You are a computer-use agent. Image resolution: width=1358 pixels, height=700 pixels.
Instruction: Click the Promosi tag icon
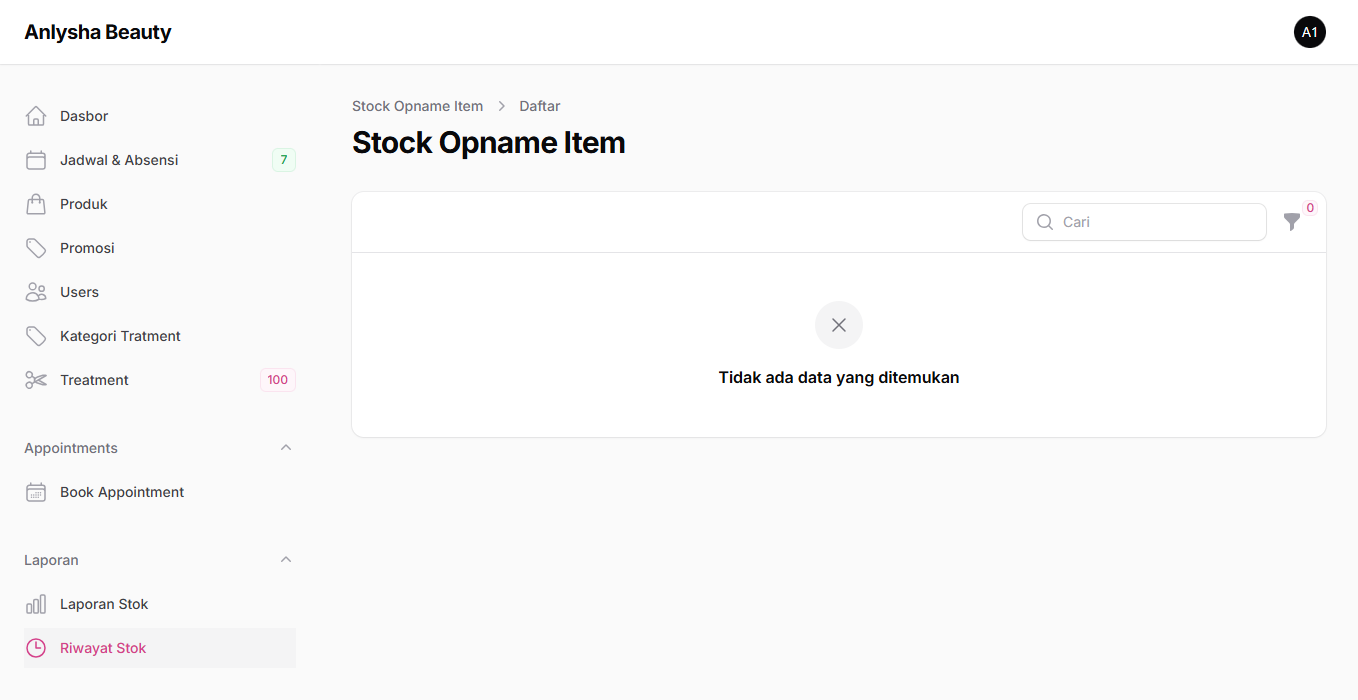[x=36, y=248]
